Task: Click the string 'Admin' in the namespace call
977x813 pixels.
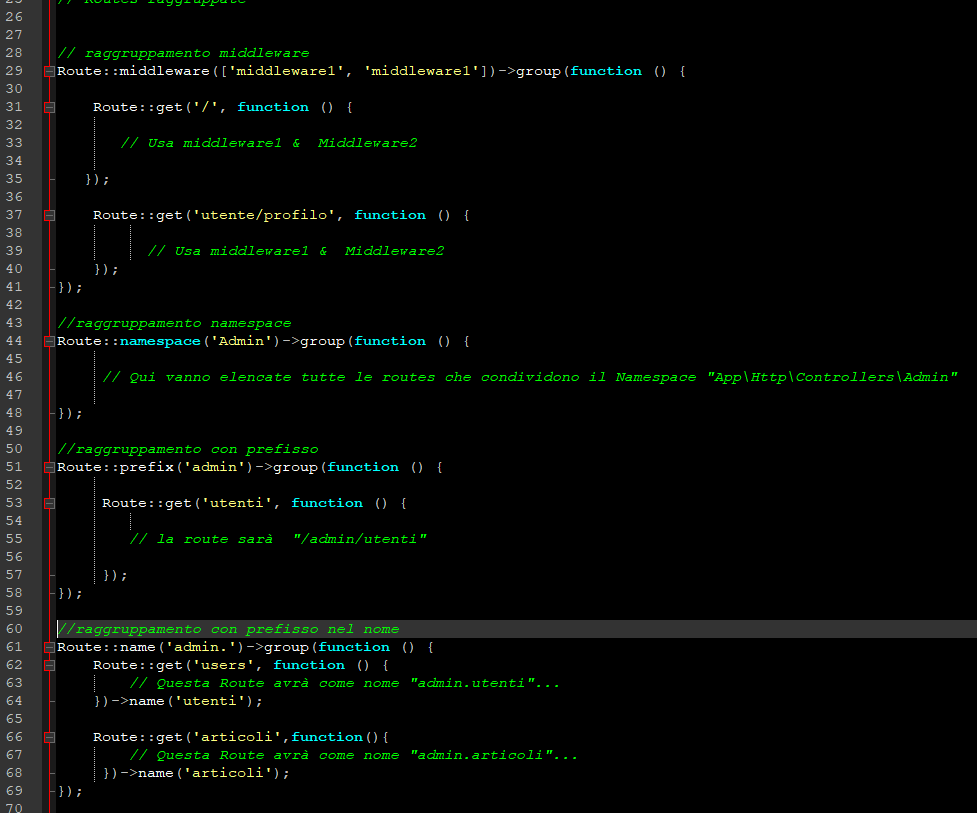Action: [x=242, y=341]
